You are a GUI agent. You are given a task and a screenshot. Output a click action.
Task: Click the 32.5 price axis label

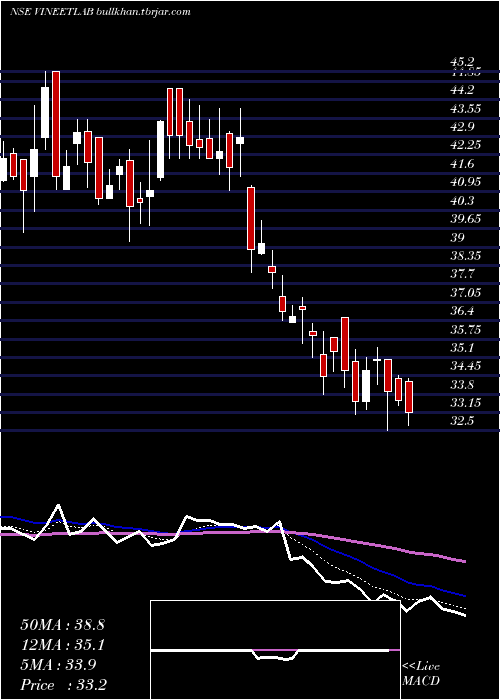tap(463, 421)
